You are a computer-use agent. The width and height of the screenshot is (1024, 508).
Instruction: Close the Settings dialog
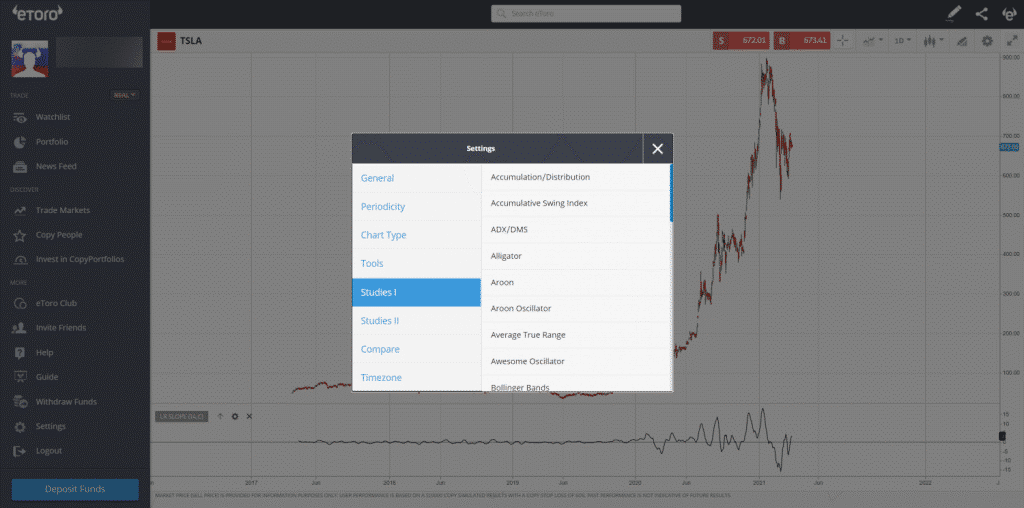(658, 149)
